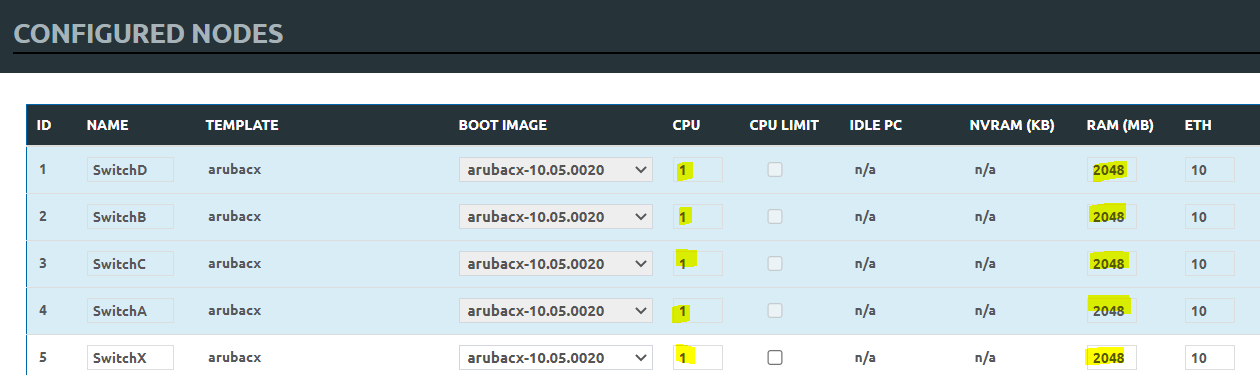
Task: Click ID 3 cell of SwitchC
Action: pyautogui.click(x=42, y=264)
